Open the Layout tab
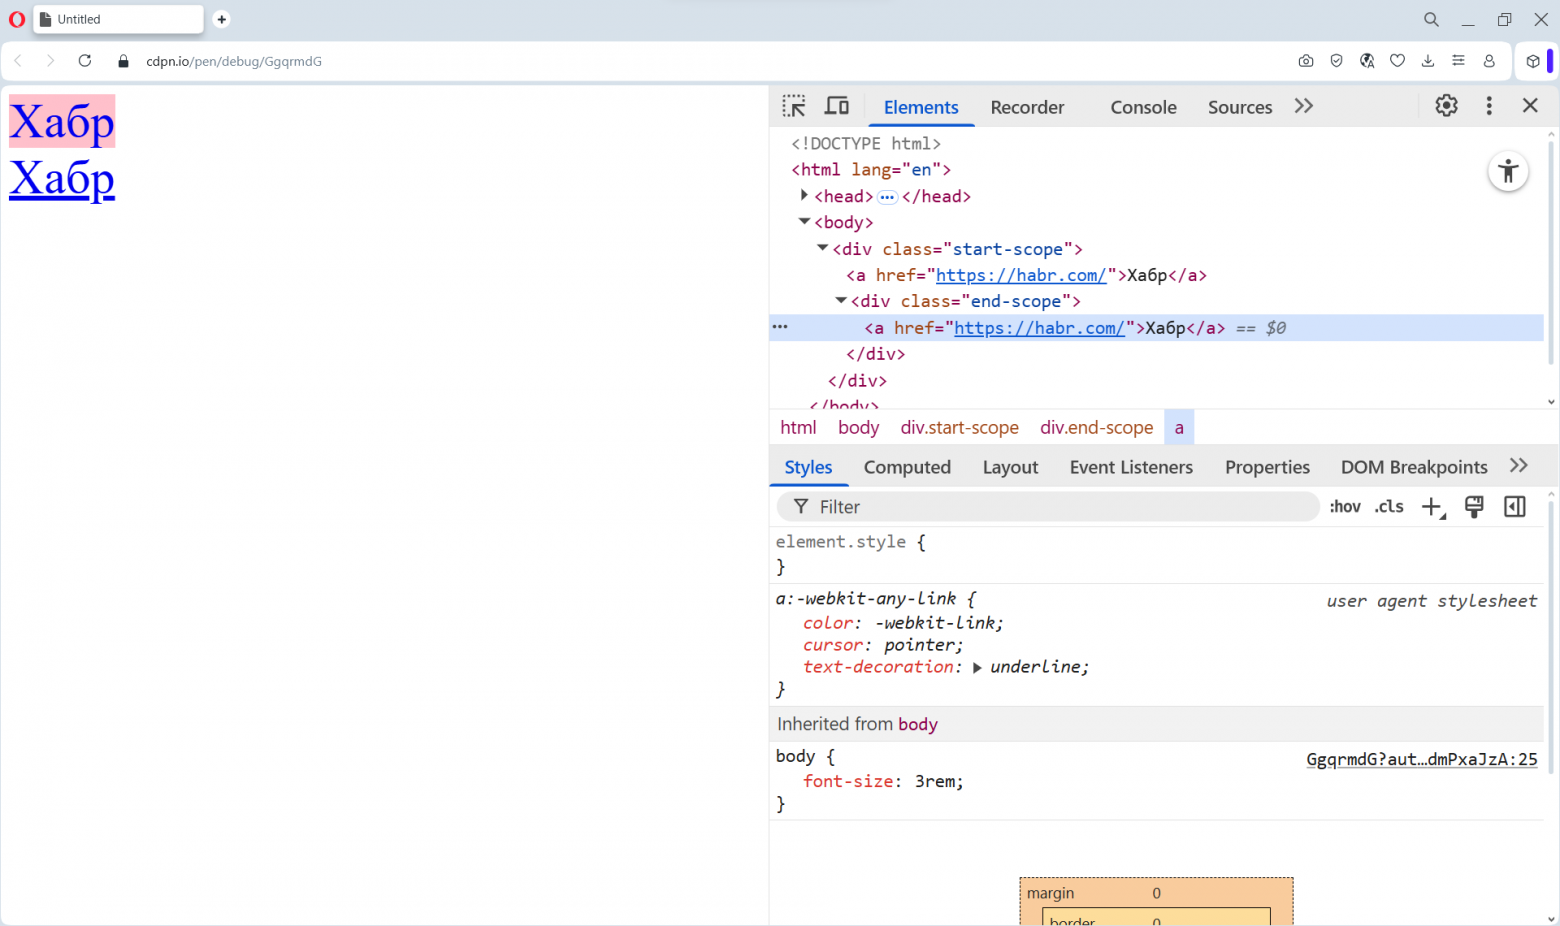This screenshot has height=926, width=1560. click(1010, 467)
